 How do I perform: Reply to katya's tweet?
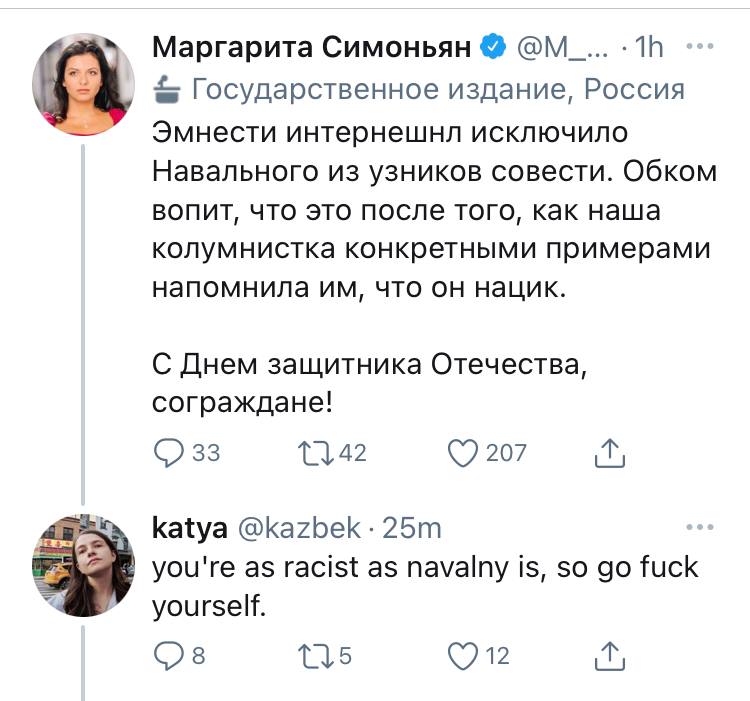[x=171, y=656]
